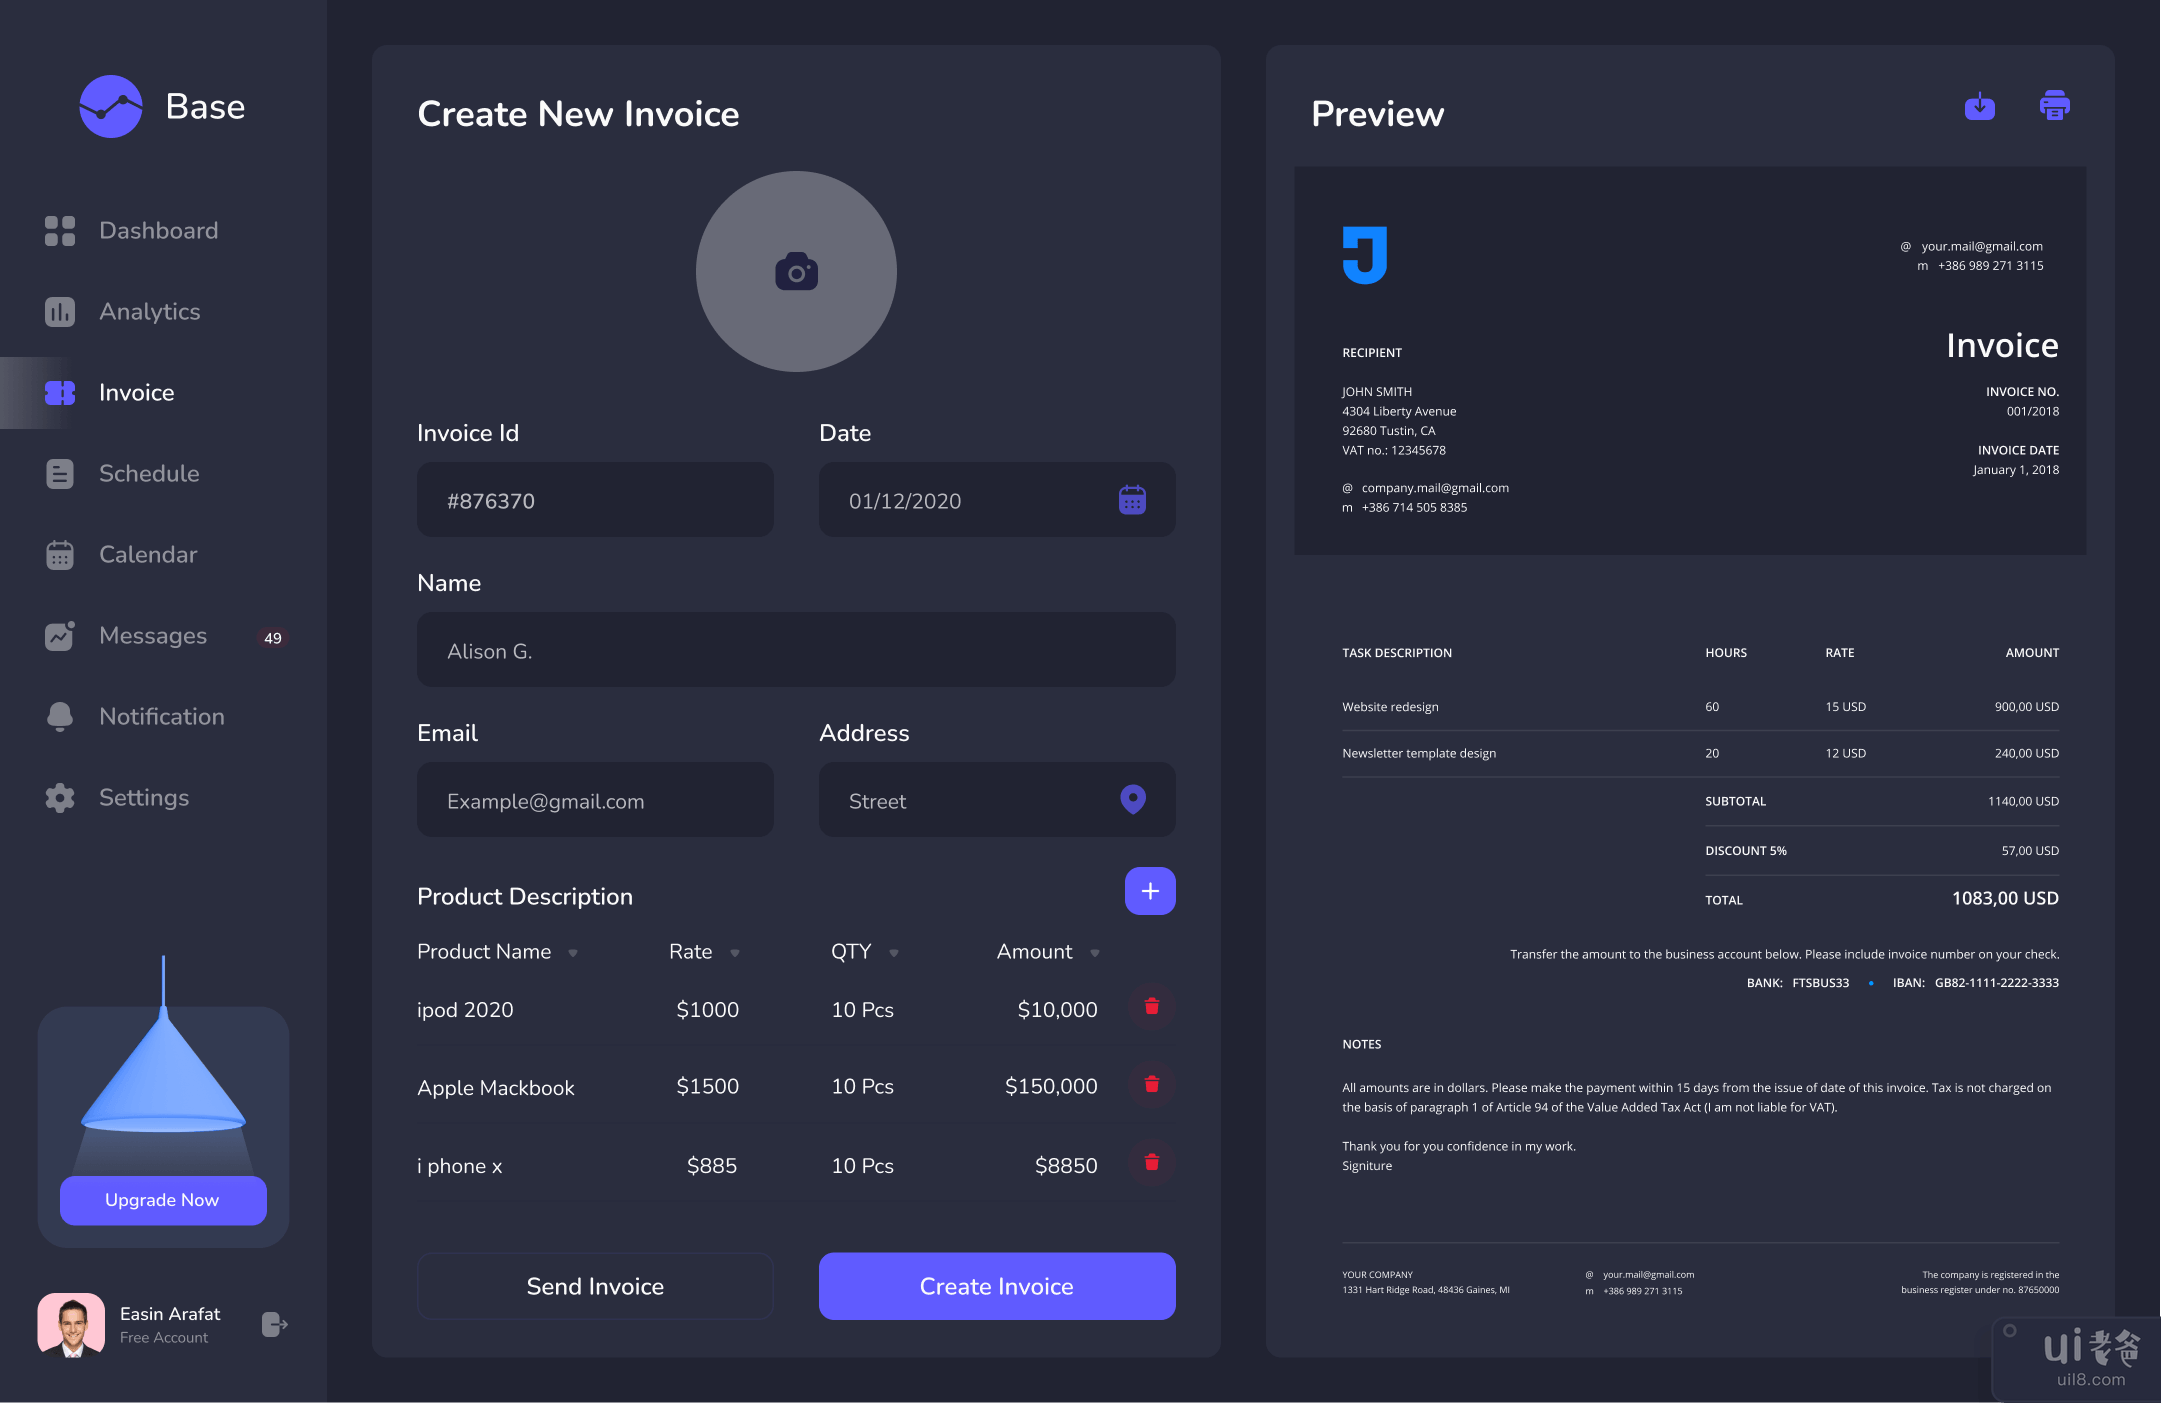Go to Messages in the sidebar
Screen dimensions: 2161x1403
tap(153, 636)
